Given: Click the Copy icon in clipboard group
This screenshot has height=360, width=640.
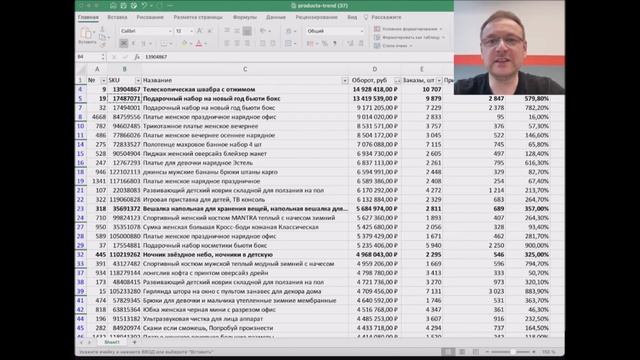Looking at the screenshot, I should [102, 37].
